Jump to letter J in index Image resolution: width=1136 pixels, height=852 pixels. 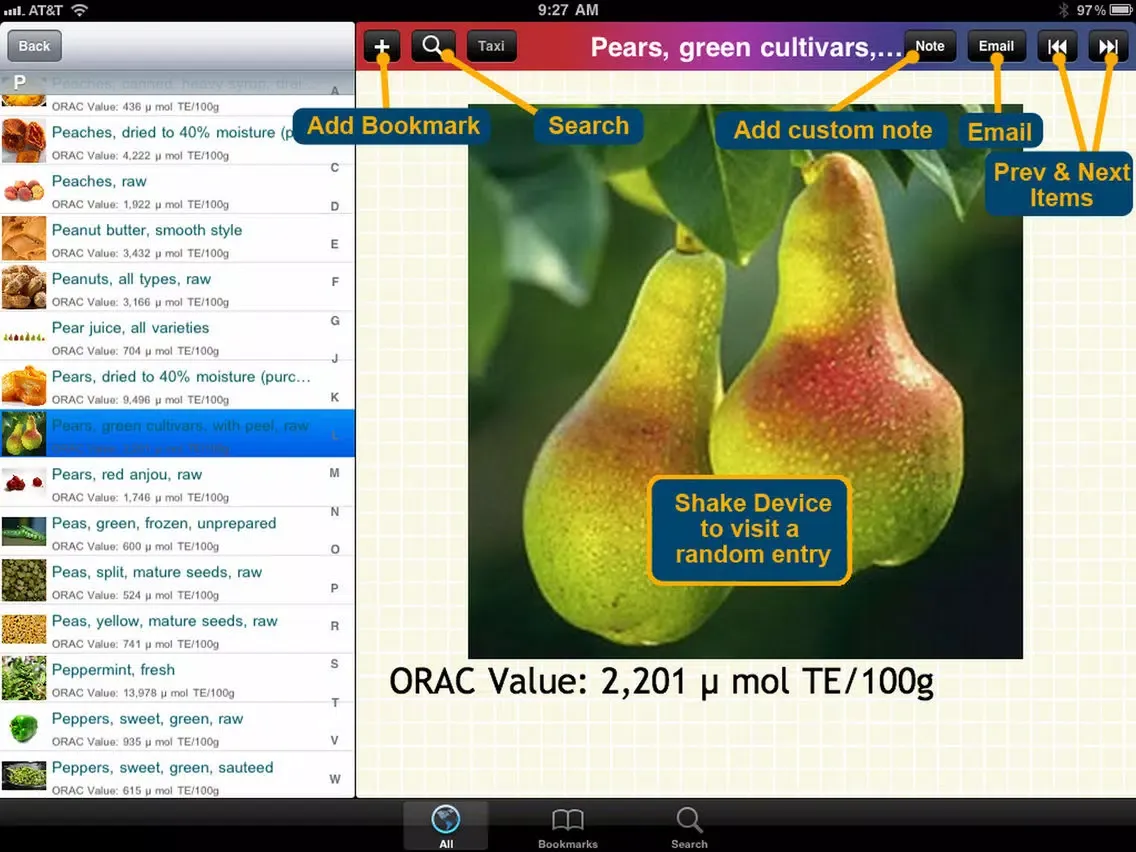point(335,359)
